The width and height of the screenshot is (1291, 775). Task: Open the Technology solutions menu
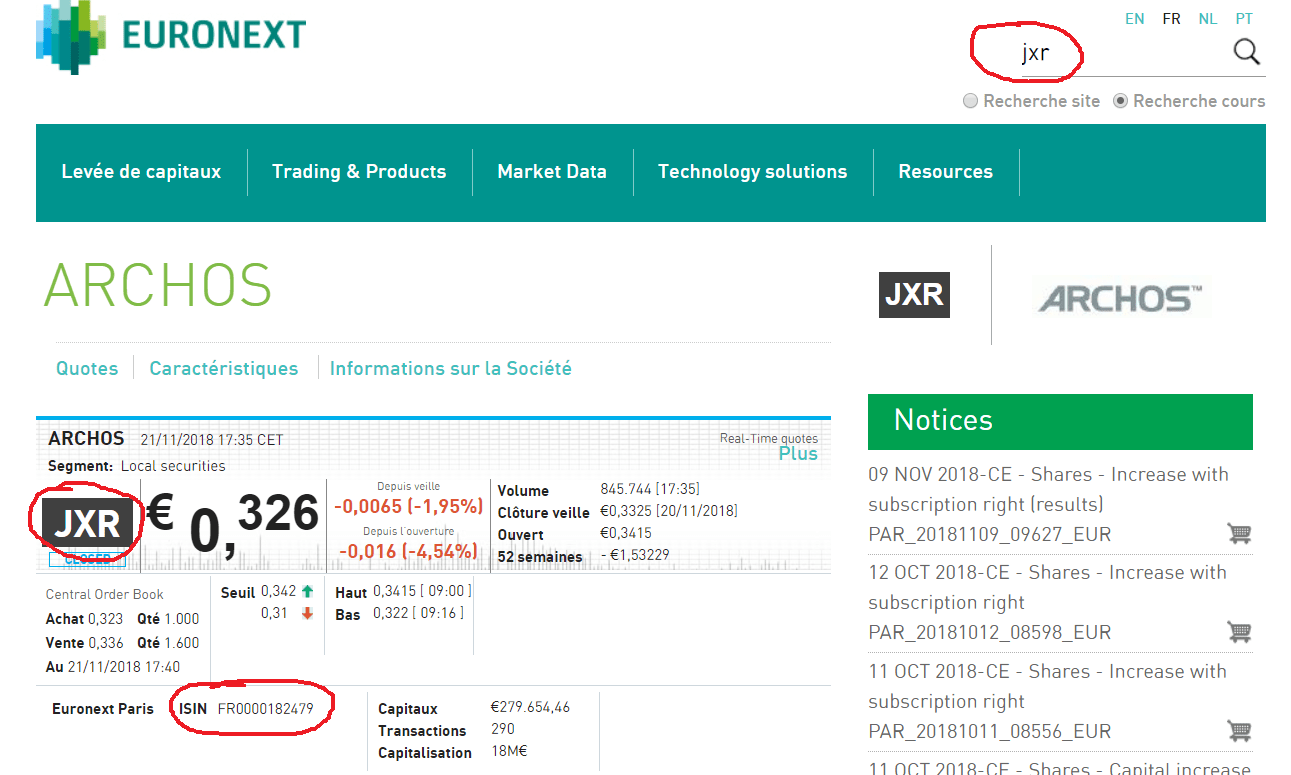coord(752,171)
